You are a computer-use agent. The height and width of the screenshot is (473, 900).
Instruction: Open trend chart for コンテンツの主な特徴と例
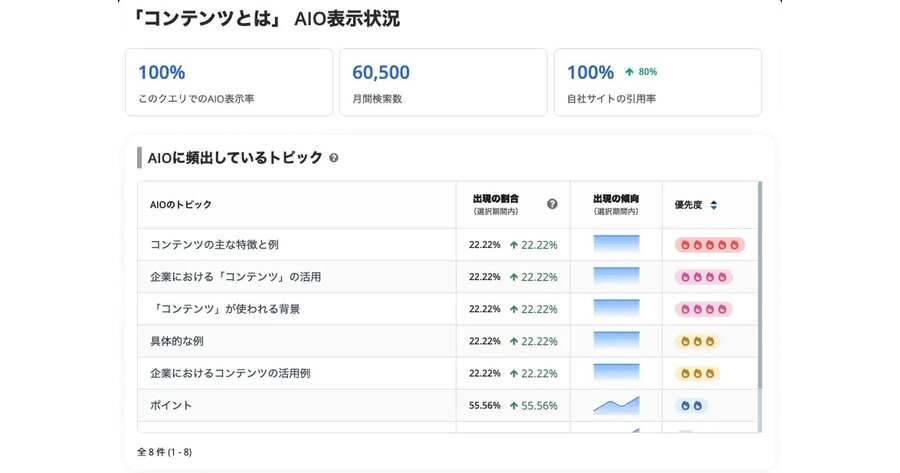[615, 245]
